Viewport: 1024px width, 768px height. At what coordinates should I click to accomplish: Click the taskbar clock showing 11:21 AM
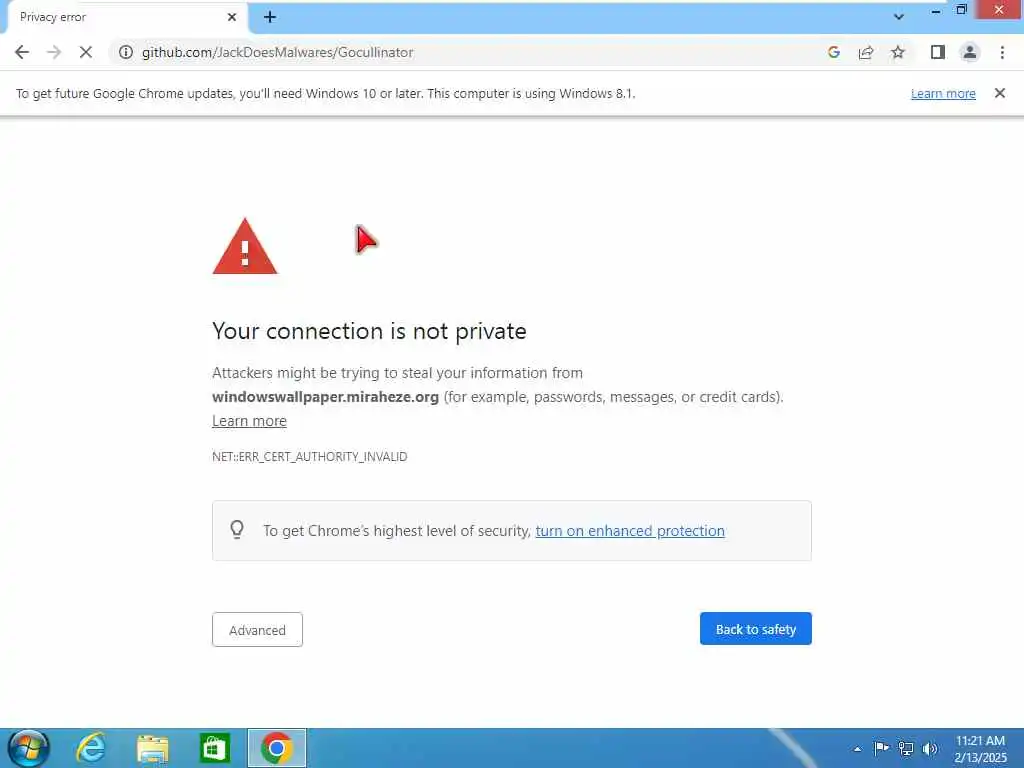pos(980,749)
